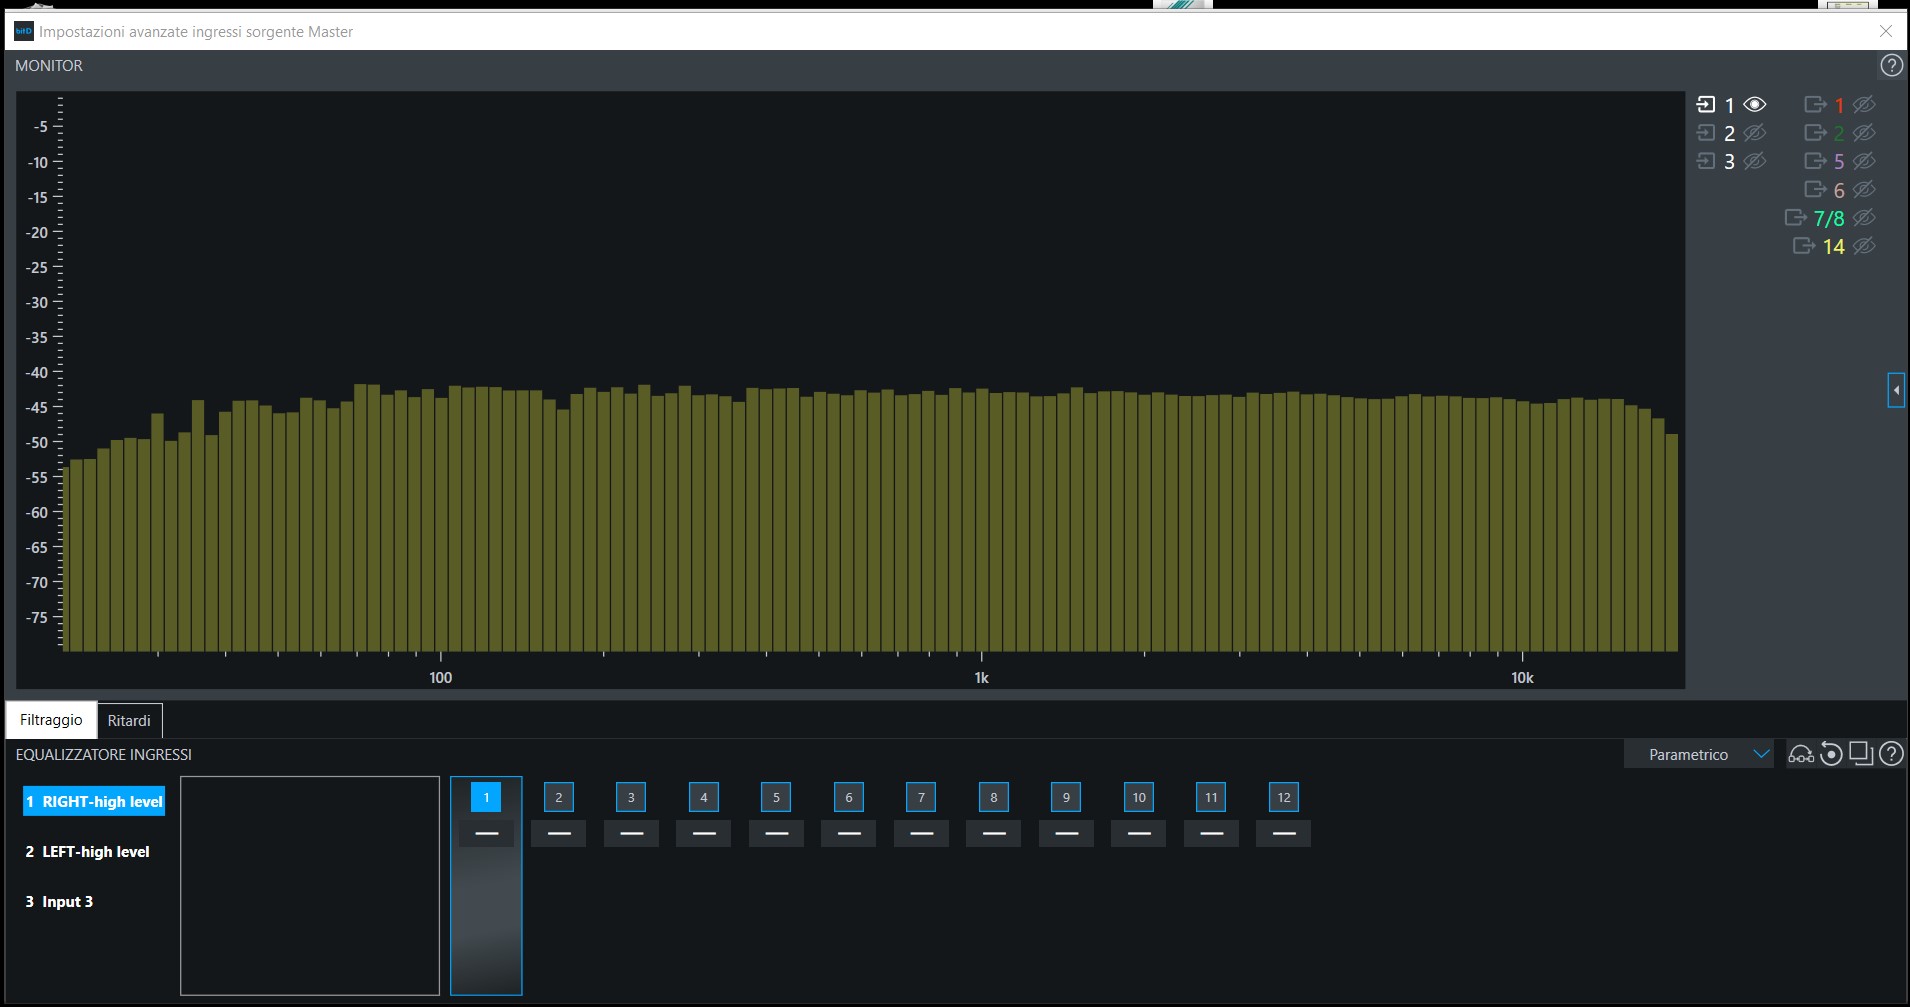Click the dash value field under band 12

[x=1284, y=833]
